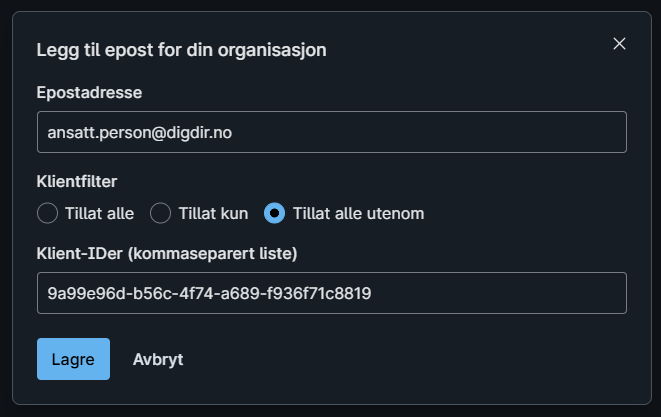The image size is (661, 417).
Task: Select the 'Tillat alle' radio button
Action: point(47,213)
